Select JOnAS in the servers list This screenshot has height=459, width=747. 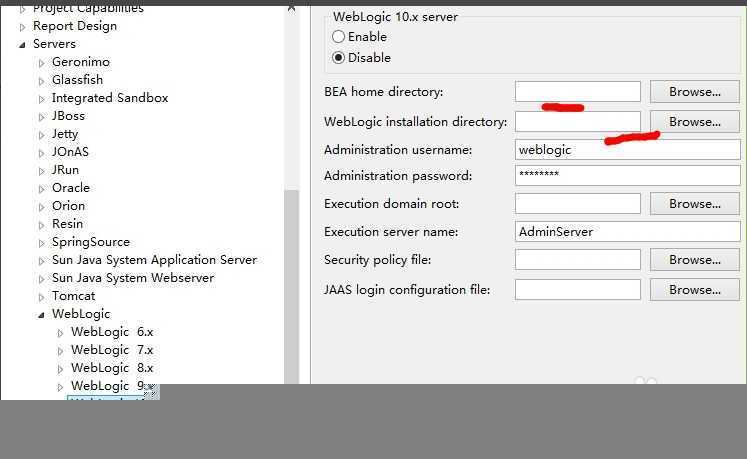(x=71, y=152)
